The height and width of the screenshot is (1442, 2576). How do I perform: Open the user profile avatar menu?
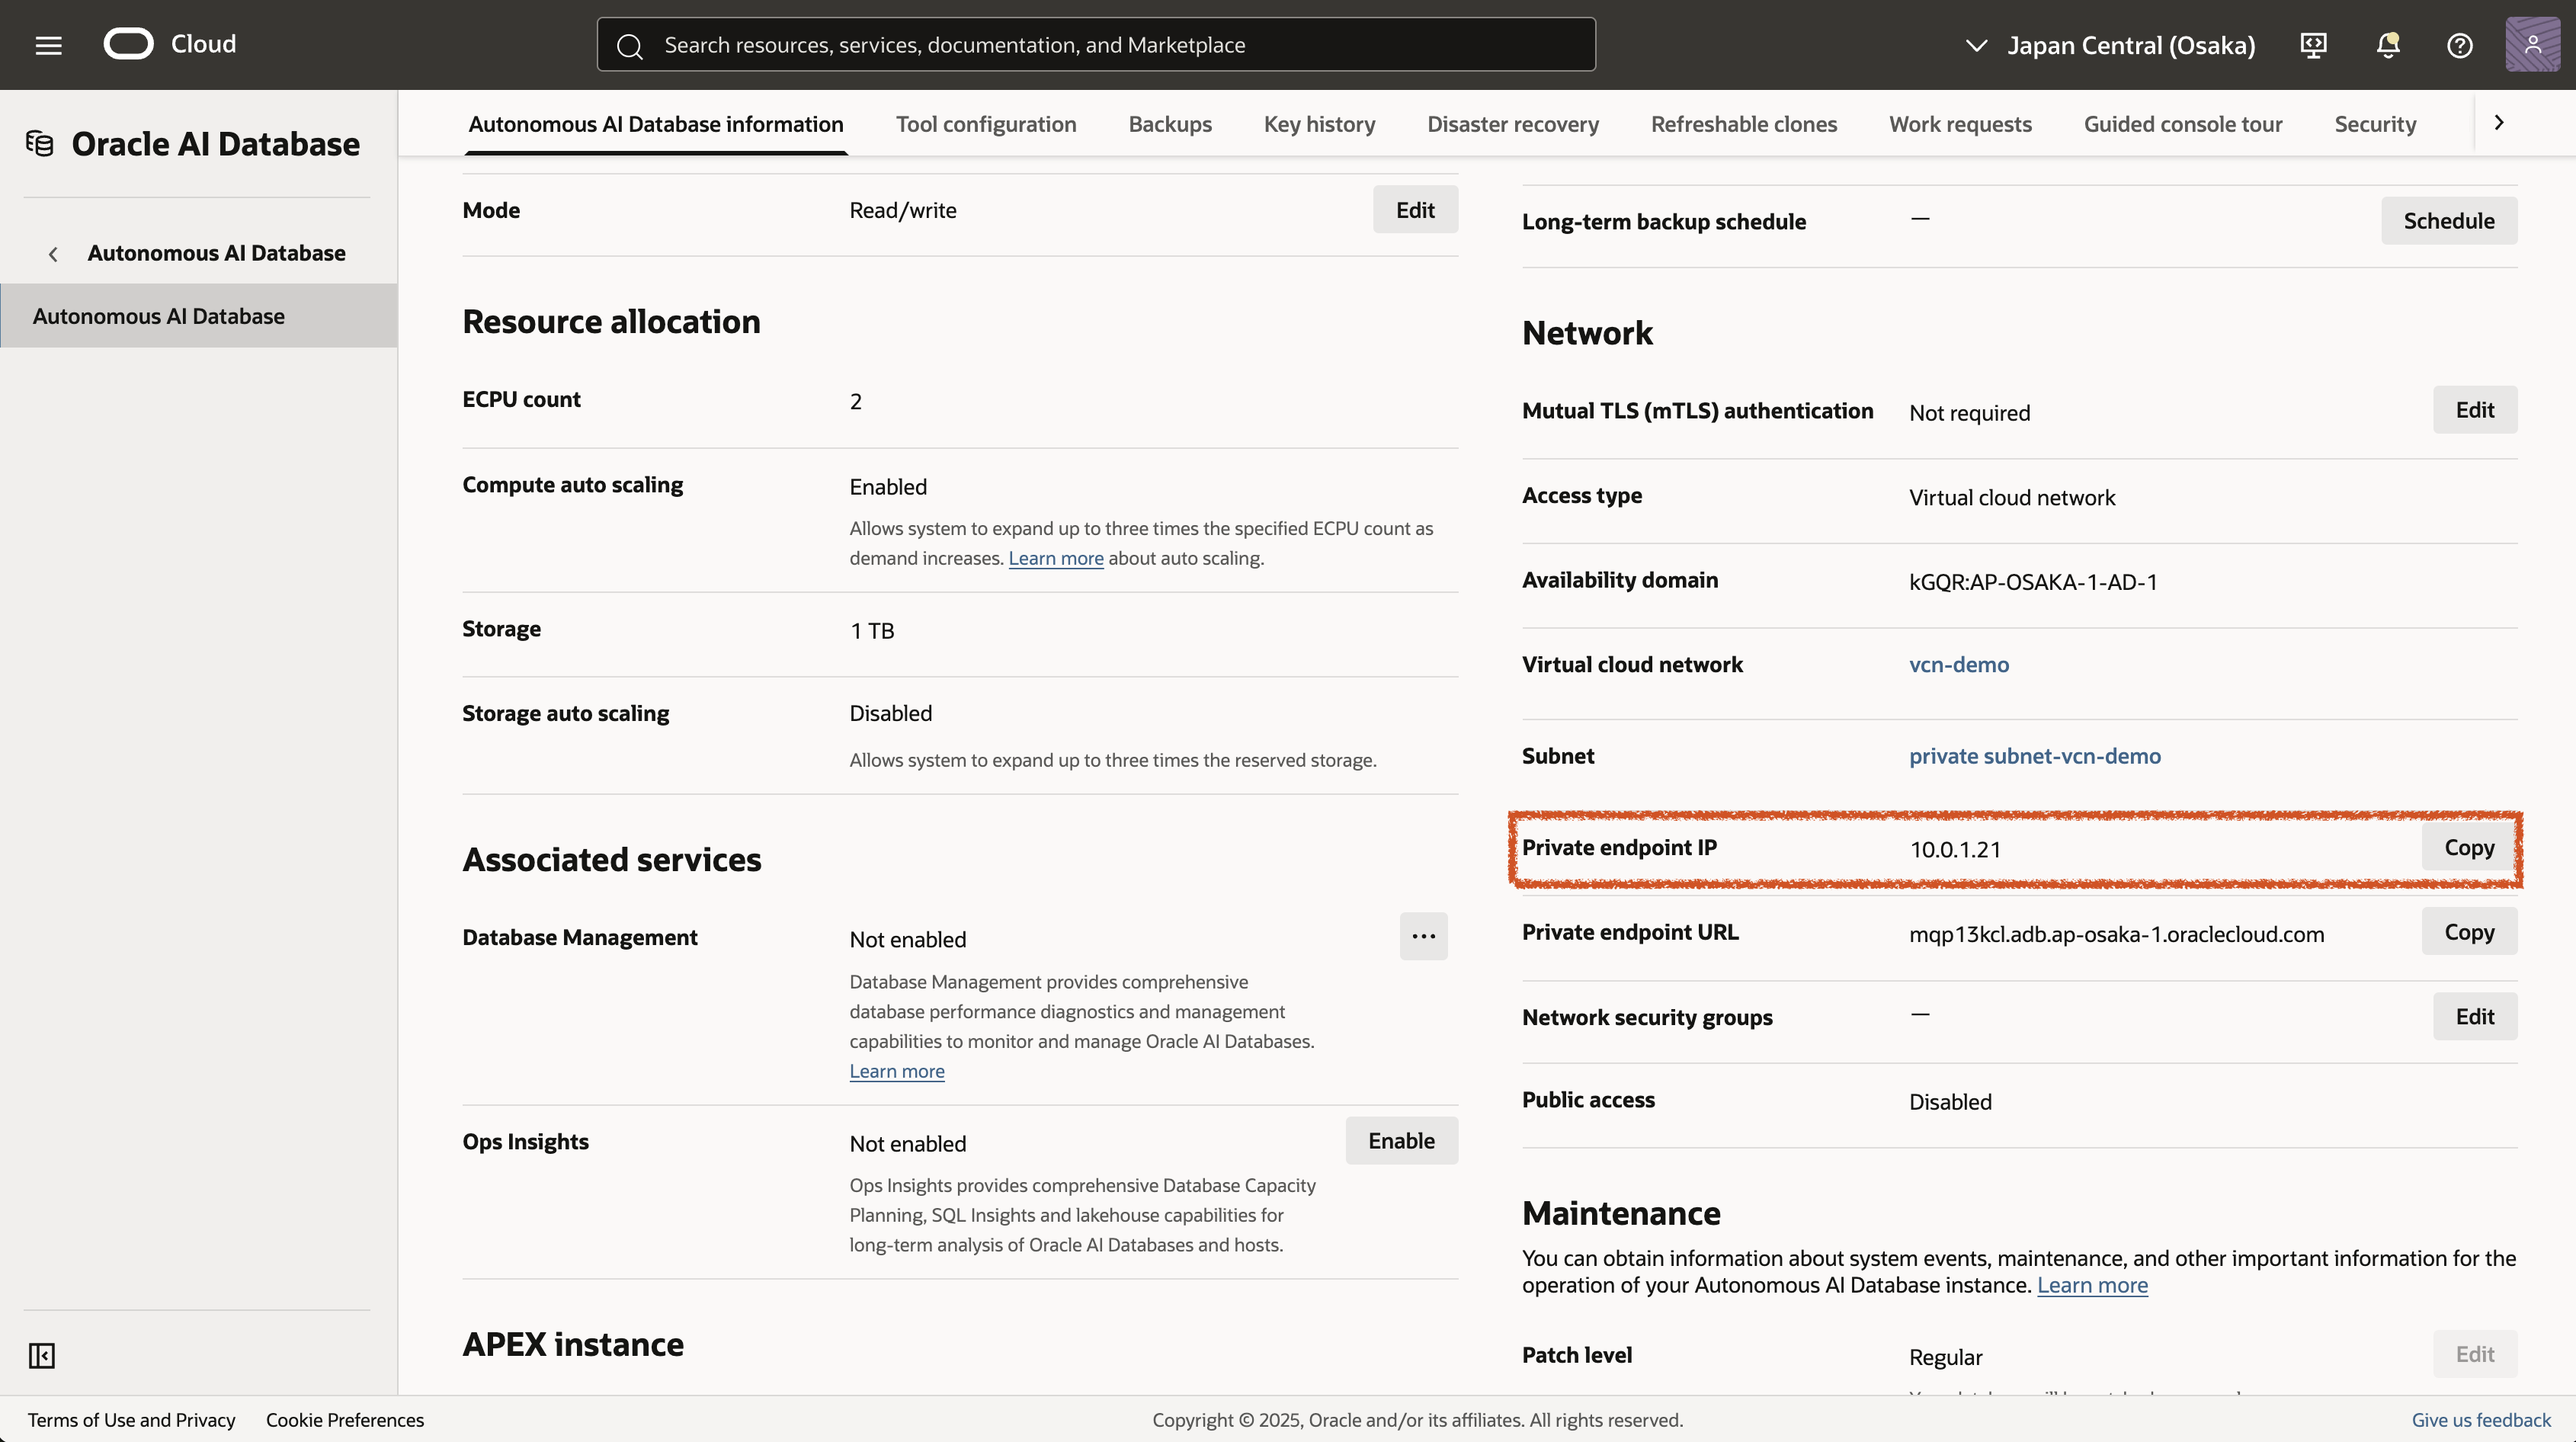(2532, 45)
